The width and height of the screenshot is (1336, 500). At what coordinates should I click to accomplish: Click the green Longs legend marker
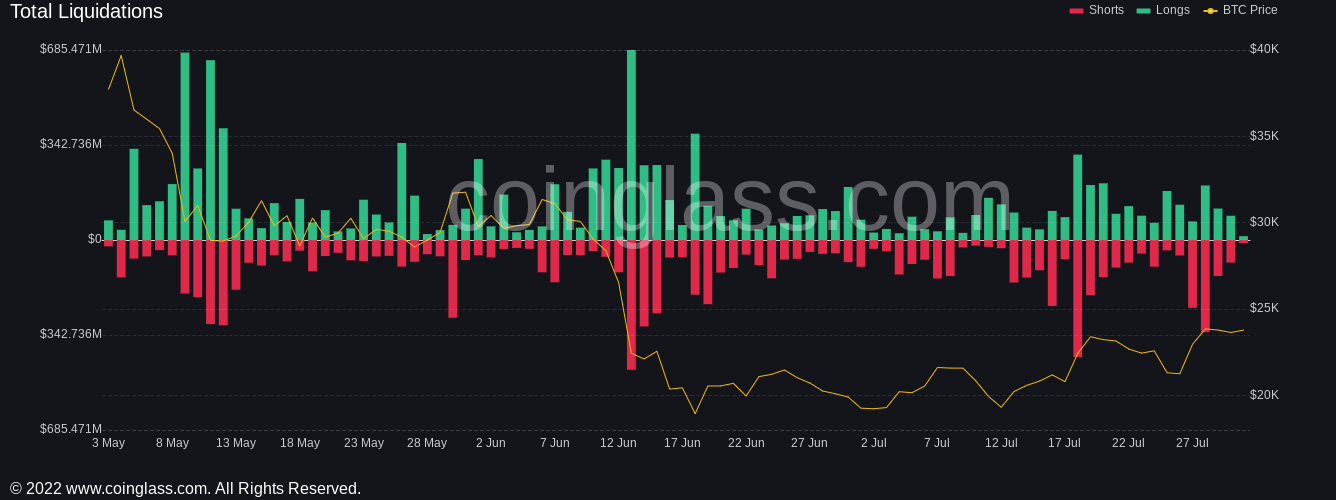pyautogui.click(x=1143, y=11)
